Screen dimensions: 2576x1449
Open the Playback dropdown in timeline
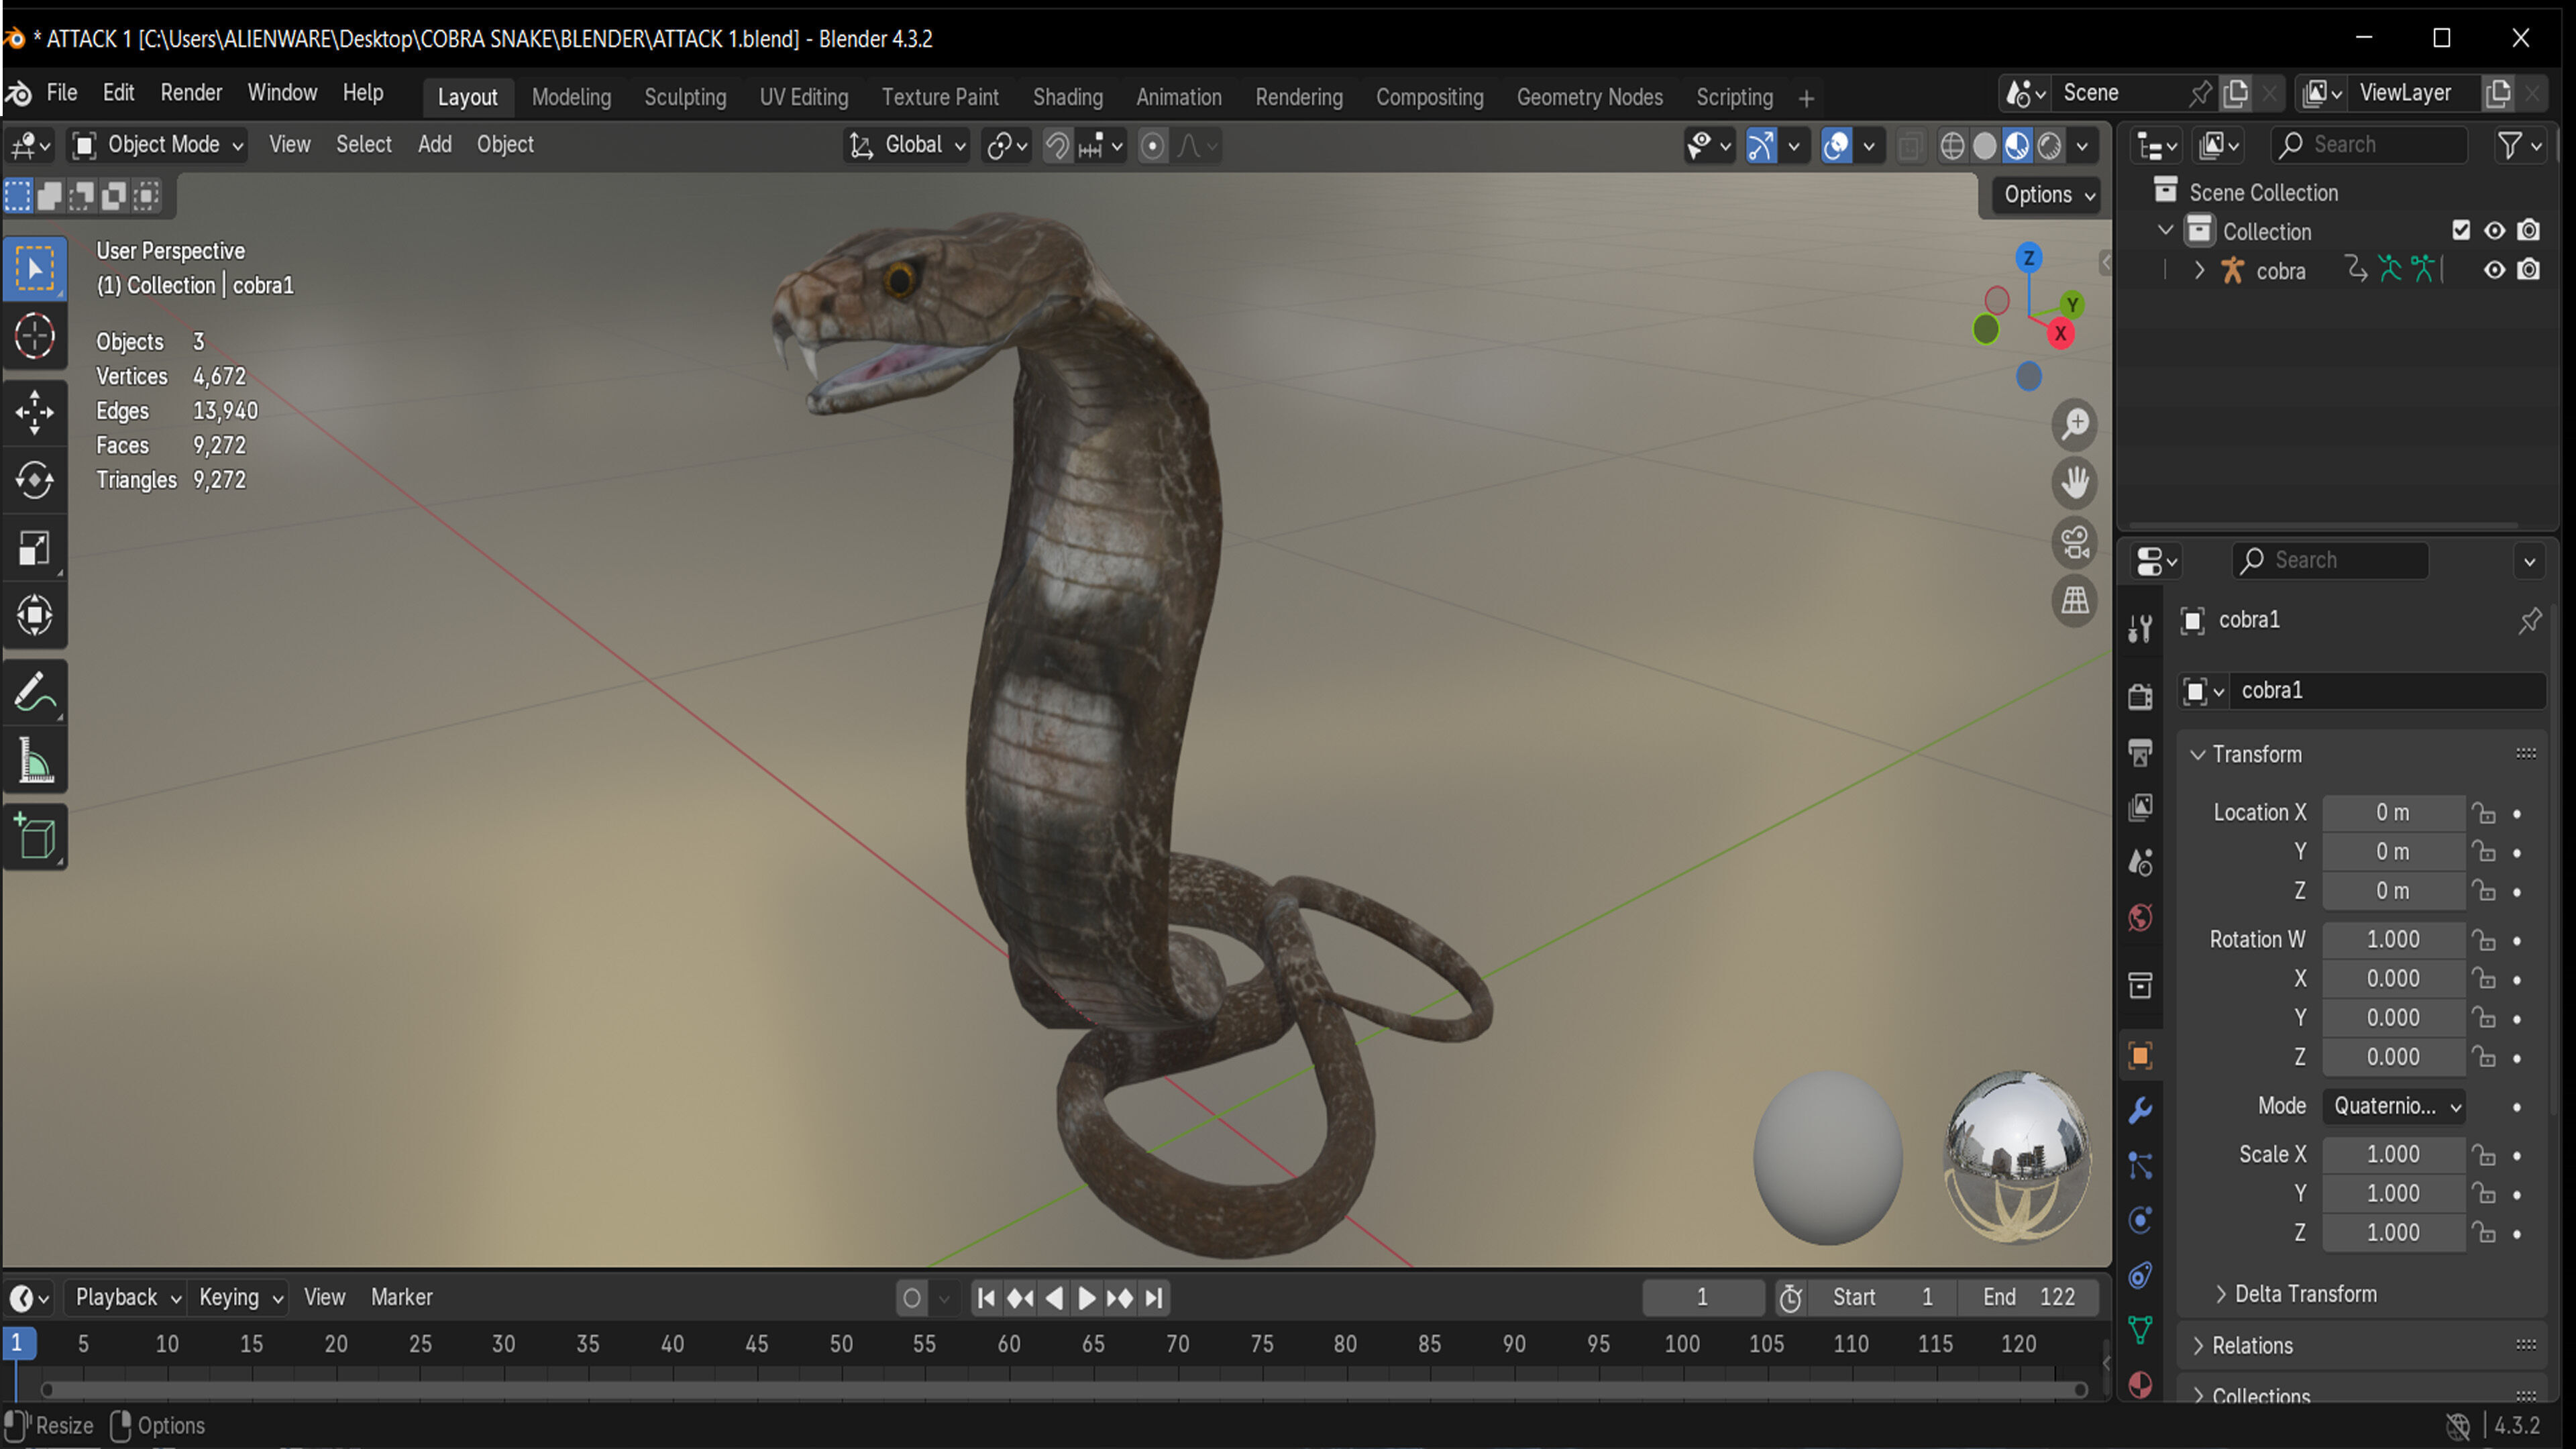click(127, 1298)
